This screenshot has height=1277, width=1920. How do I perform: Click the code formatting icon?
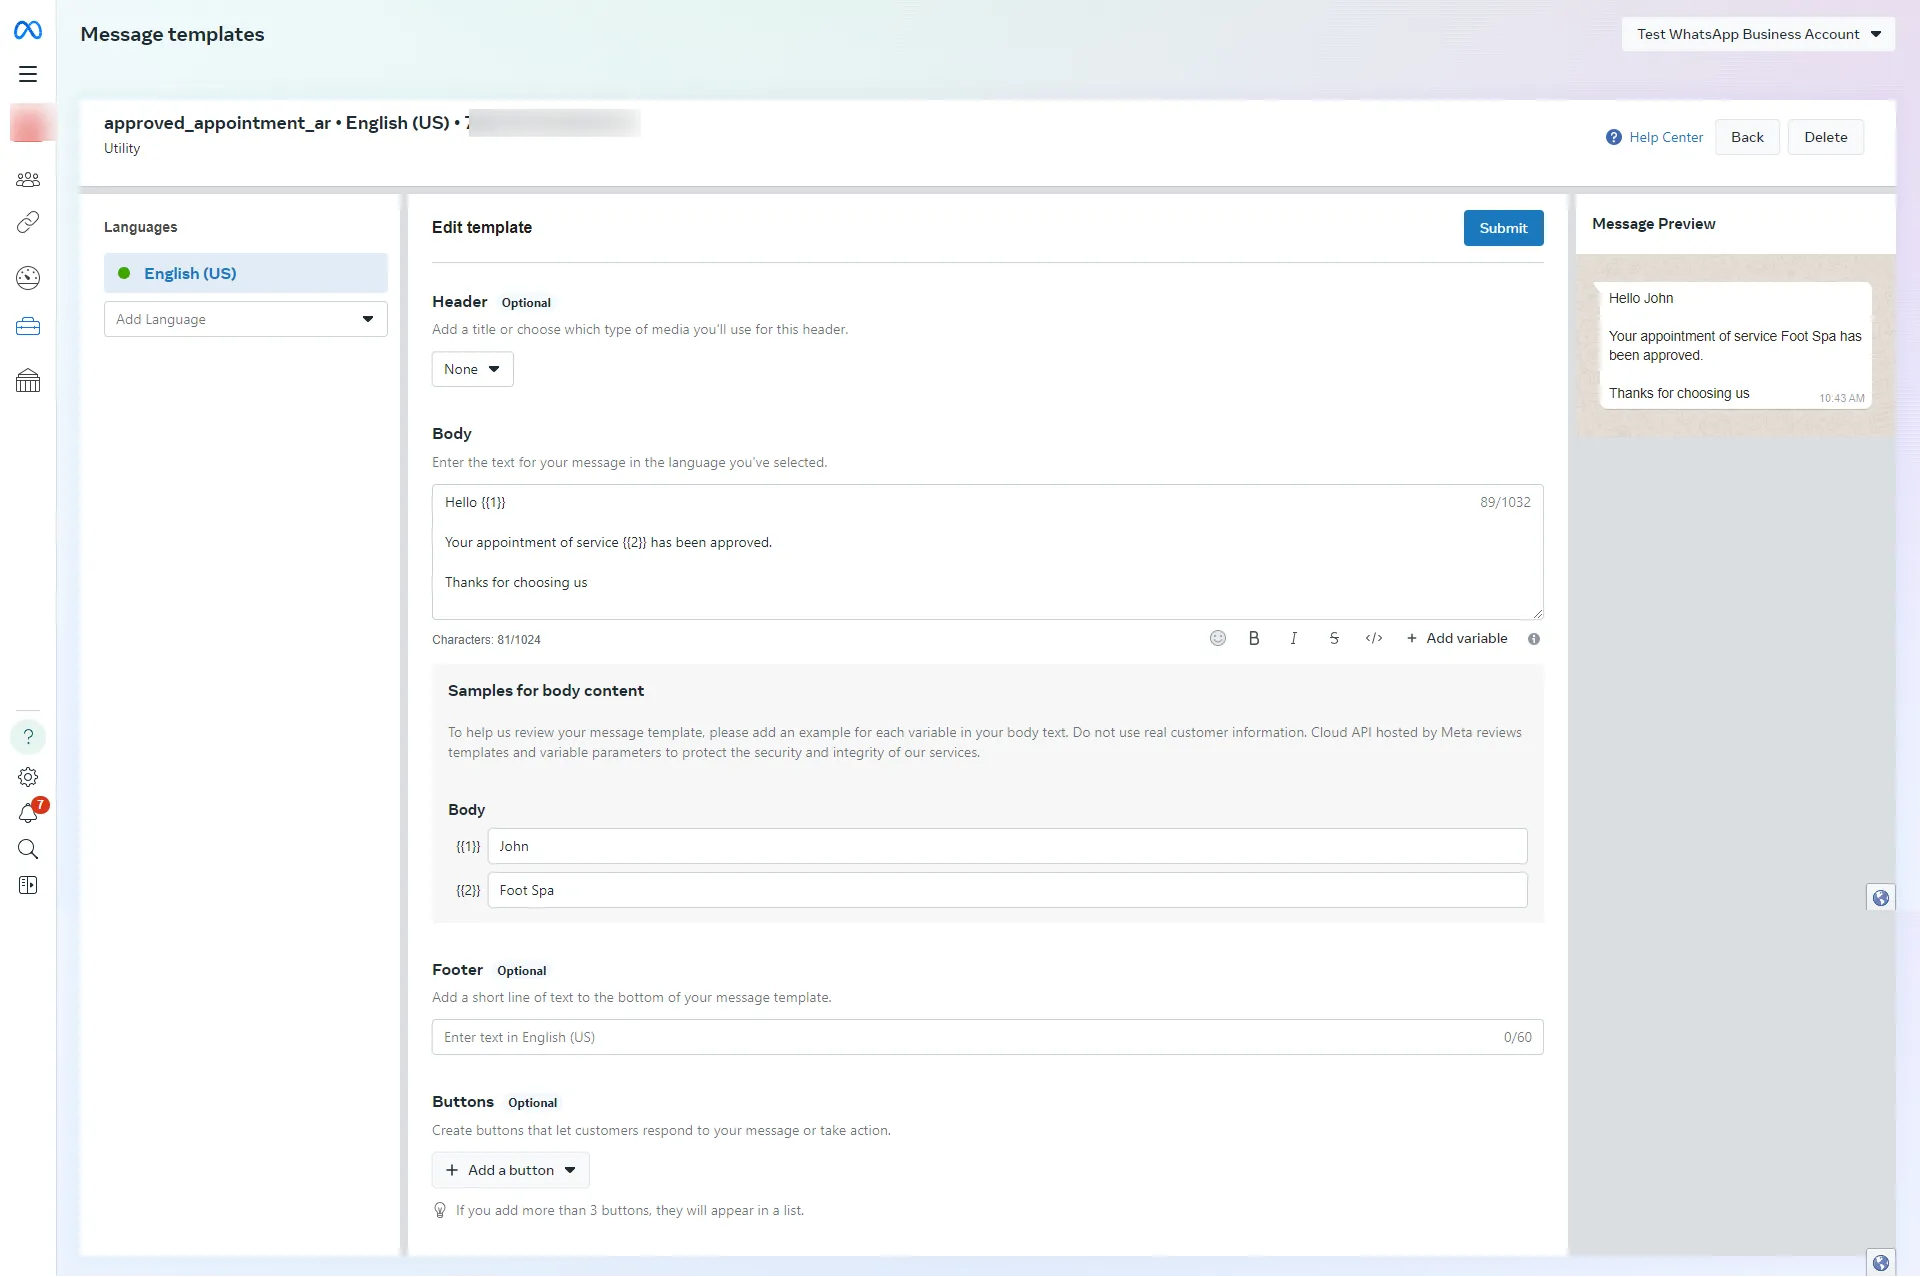point(1373,638)
